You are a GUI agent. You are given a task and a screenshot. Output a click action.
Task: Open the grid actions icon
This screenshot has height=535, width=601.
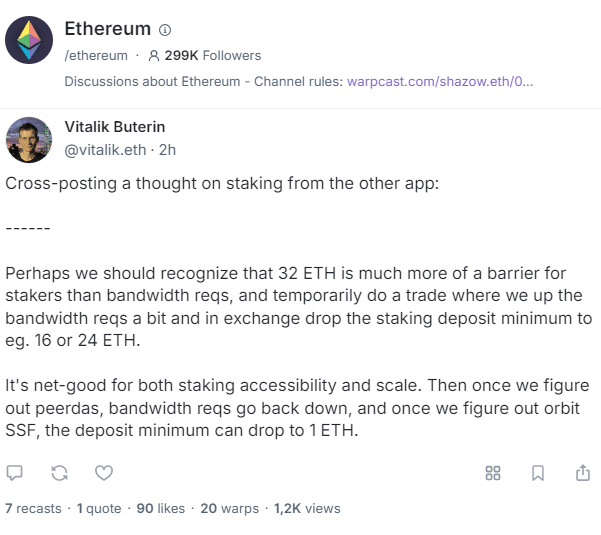[x=493, y=472]
